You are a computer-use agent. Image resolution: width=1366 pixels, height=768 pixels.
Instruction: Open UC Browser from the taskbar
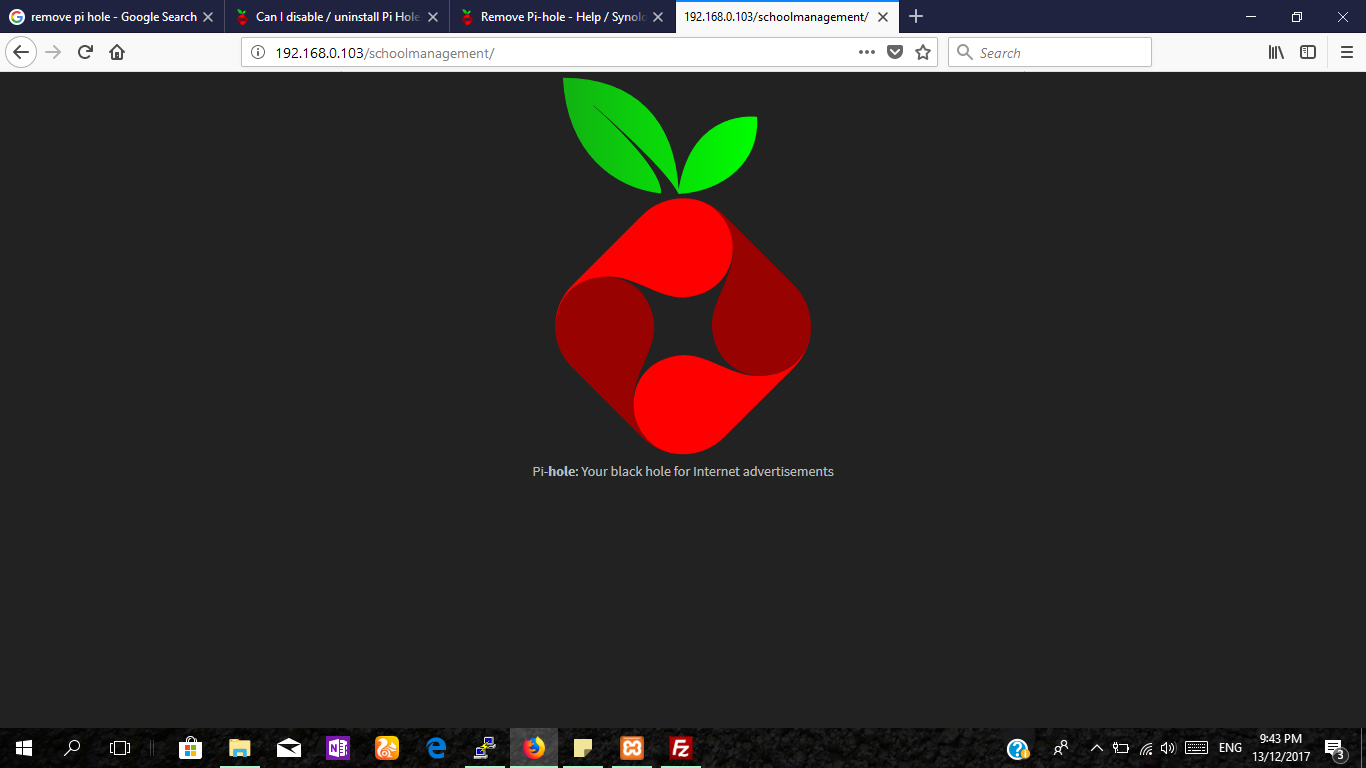387,748
